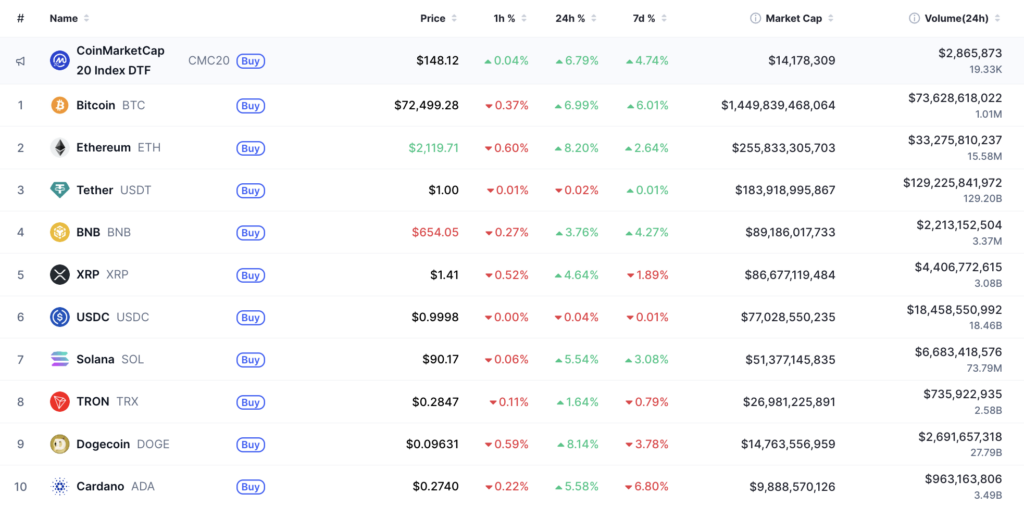
Task: Click Cardano volume $963,163,806
Action: coord(963,479)
